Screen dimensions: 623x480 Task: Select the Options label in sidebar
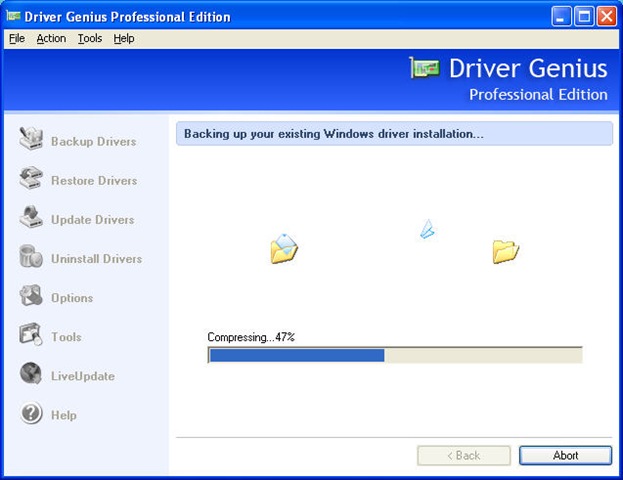(x=72, y=298)
